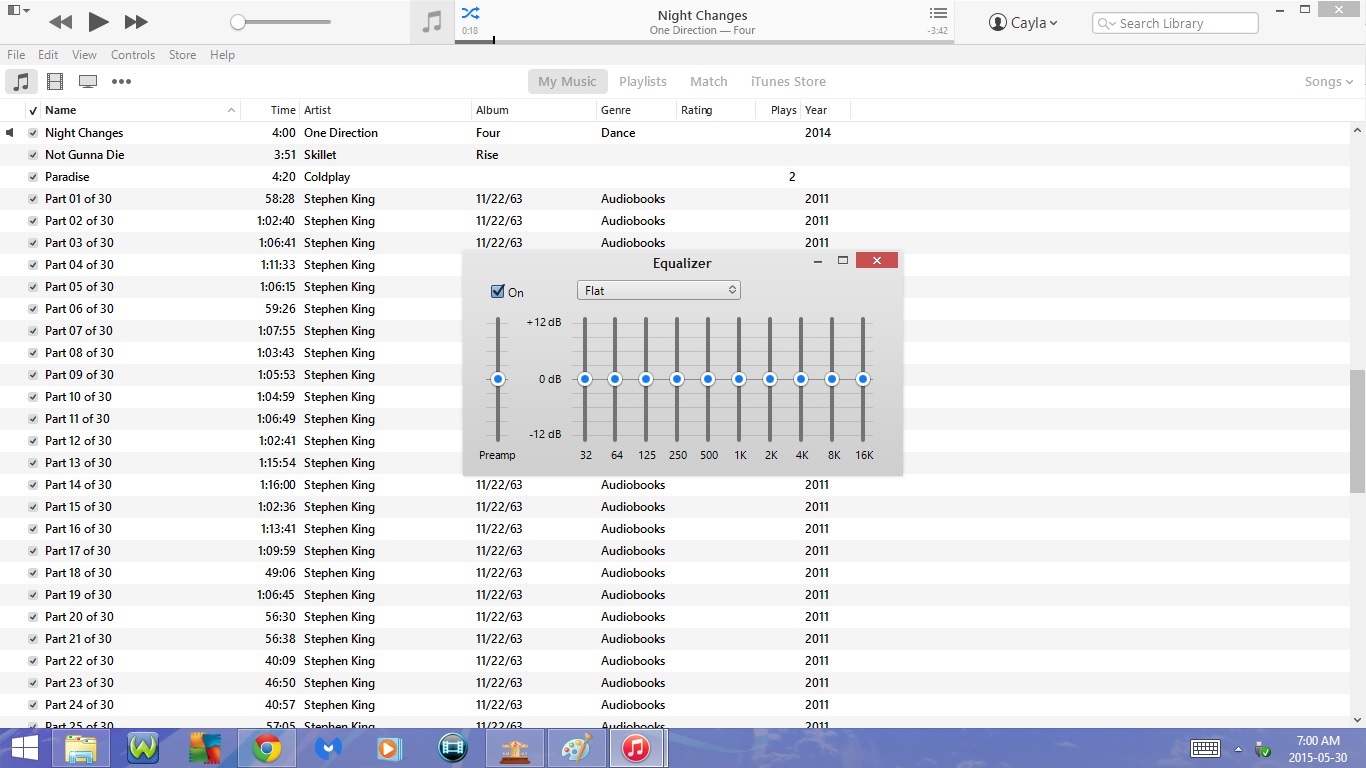The image size is (1366, 768).
Task: Switch to the Playlists tab
Action: (643, 82)
